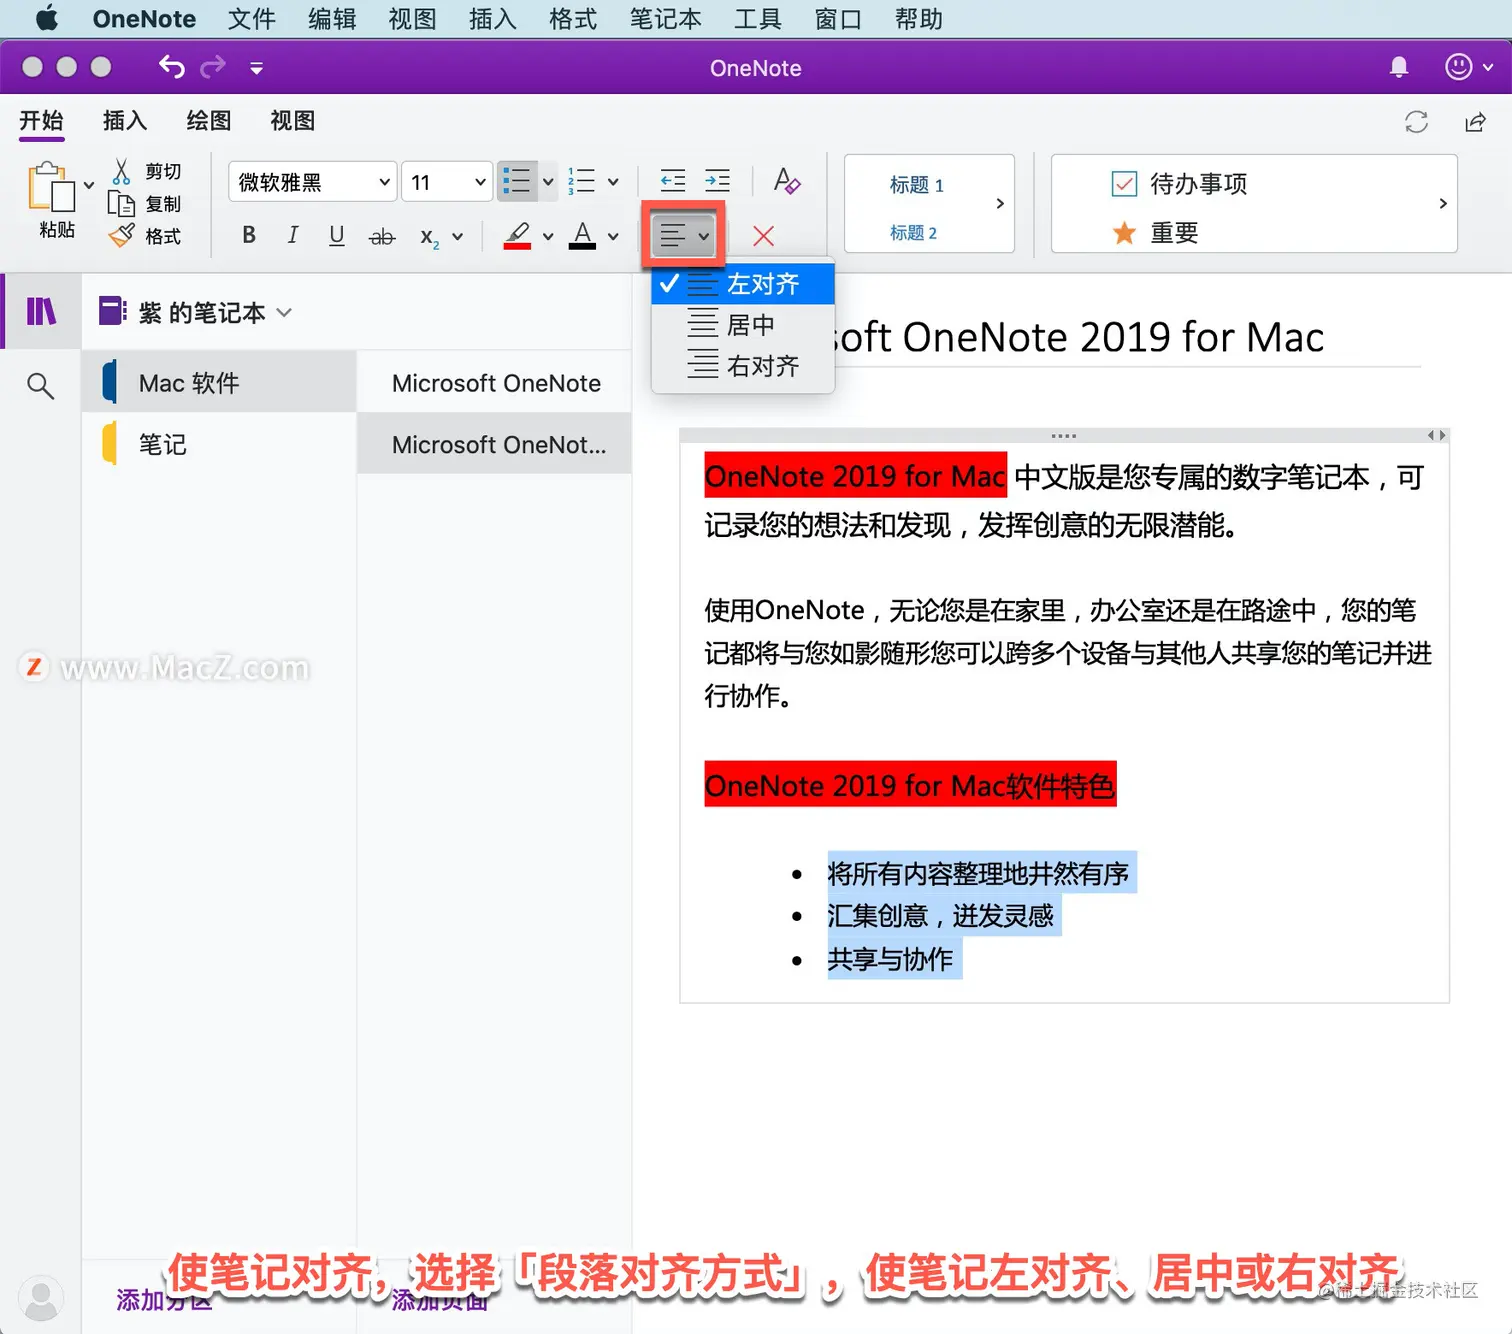The image size is (1512, 1334).
Task: Click the Cut scissors icon
Action: pos(121,172)
